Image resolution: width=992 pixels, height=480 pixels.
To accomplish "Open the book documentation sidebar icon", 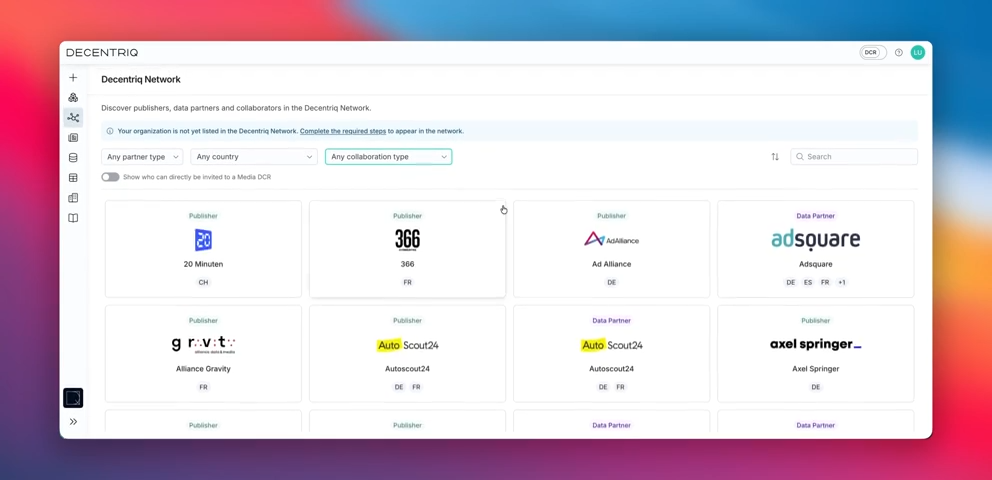I will pos(73,218).
